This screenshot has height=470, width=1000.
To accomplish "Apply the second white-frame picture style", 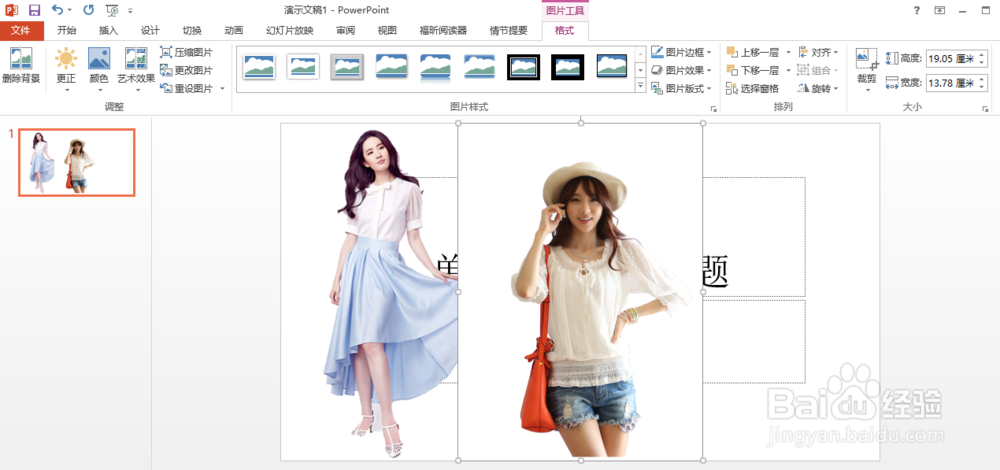I will pos(303,66).
